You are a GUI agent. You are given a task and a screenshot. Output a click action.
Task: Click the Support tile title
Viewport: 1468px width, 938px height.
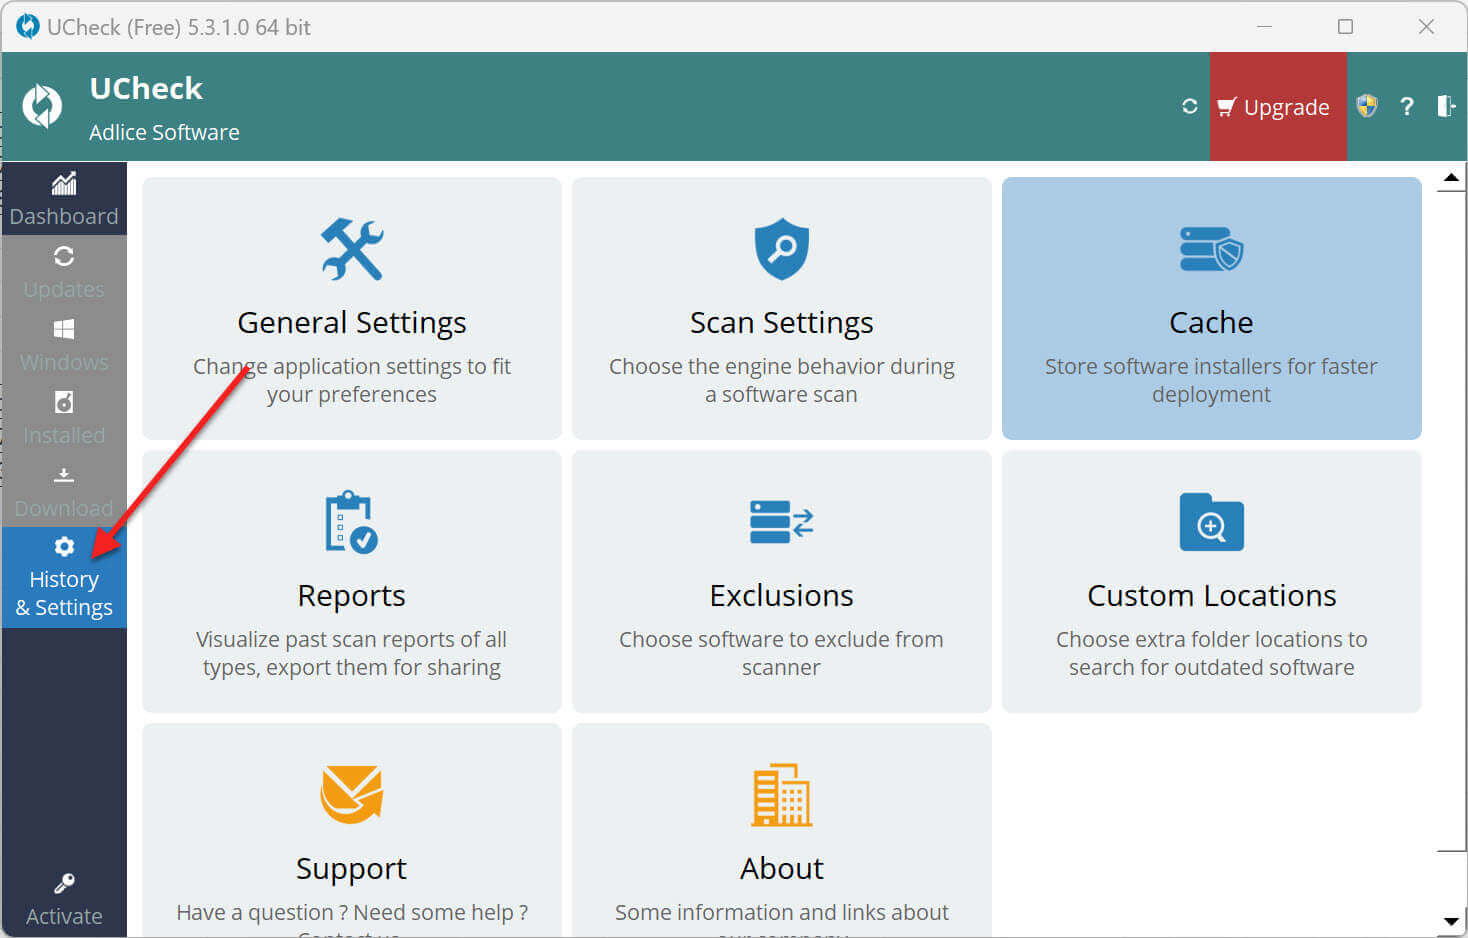[x=352, y=869]
